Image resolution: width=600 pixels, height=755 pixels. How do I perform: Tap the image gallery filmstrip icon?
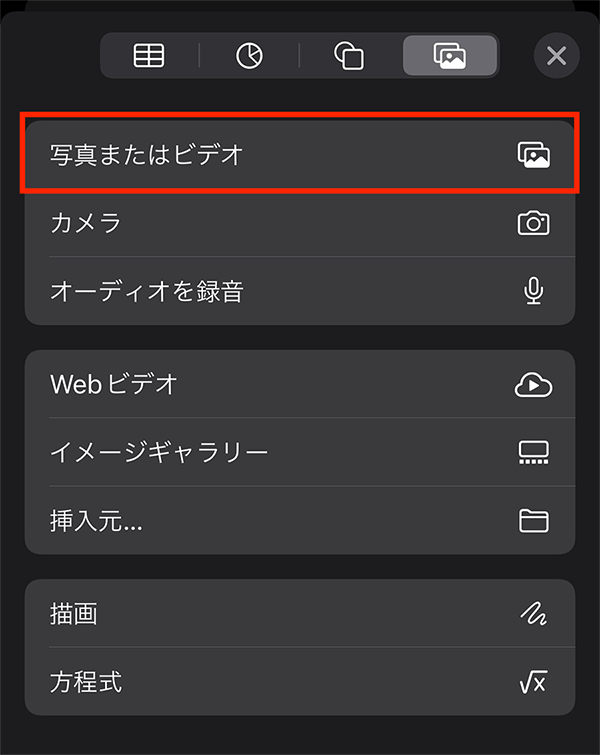[534, 452]
